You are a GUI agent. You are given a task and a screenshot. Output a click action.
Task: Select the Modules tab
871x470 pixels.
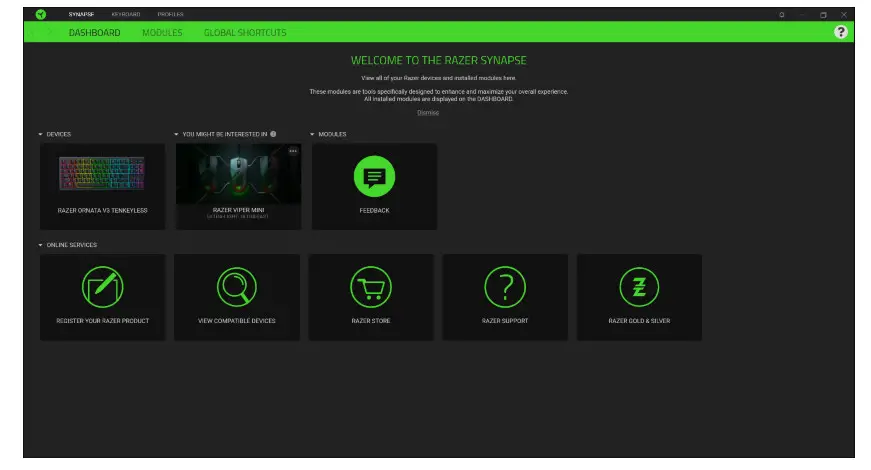162,33
